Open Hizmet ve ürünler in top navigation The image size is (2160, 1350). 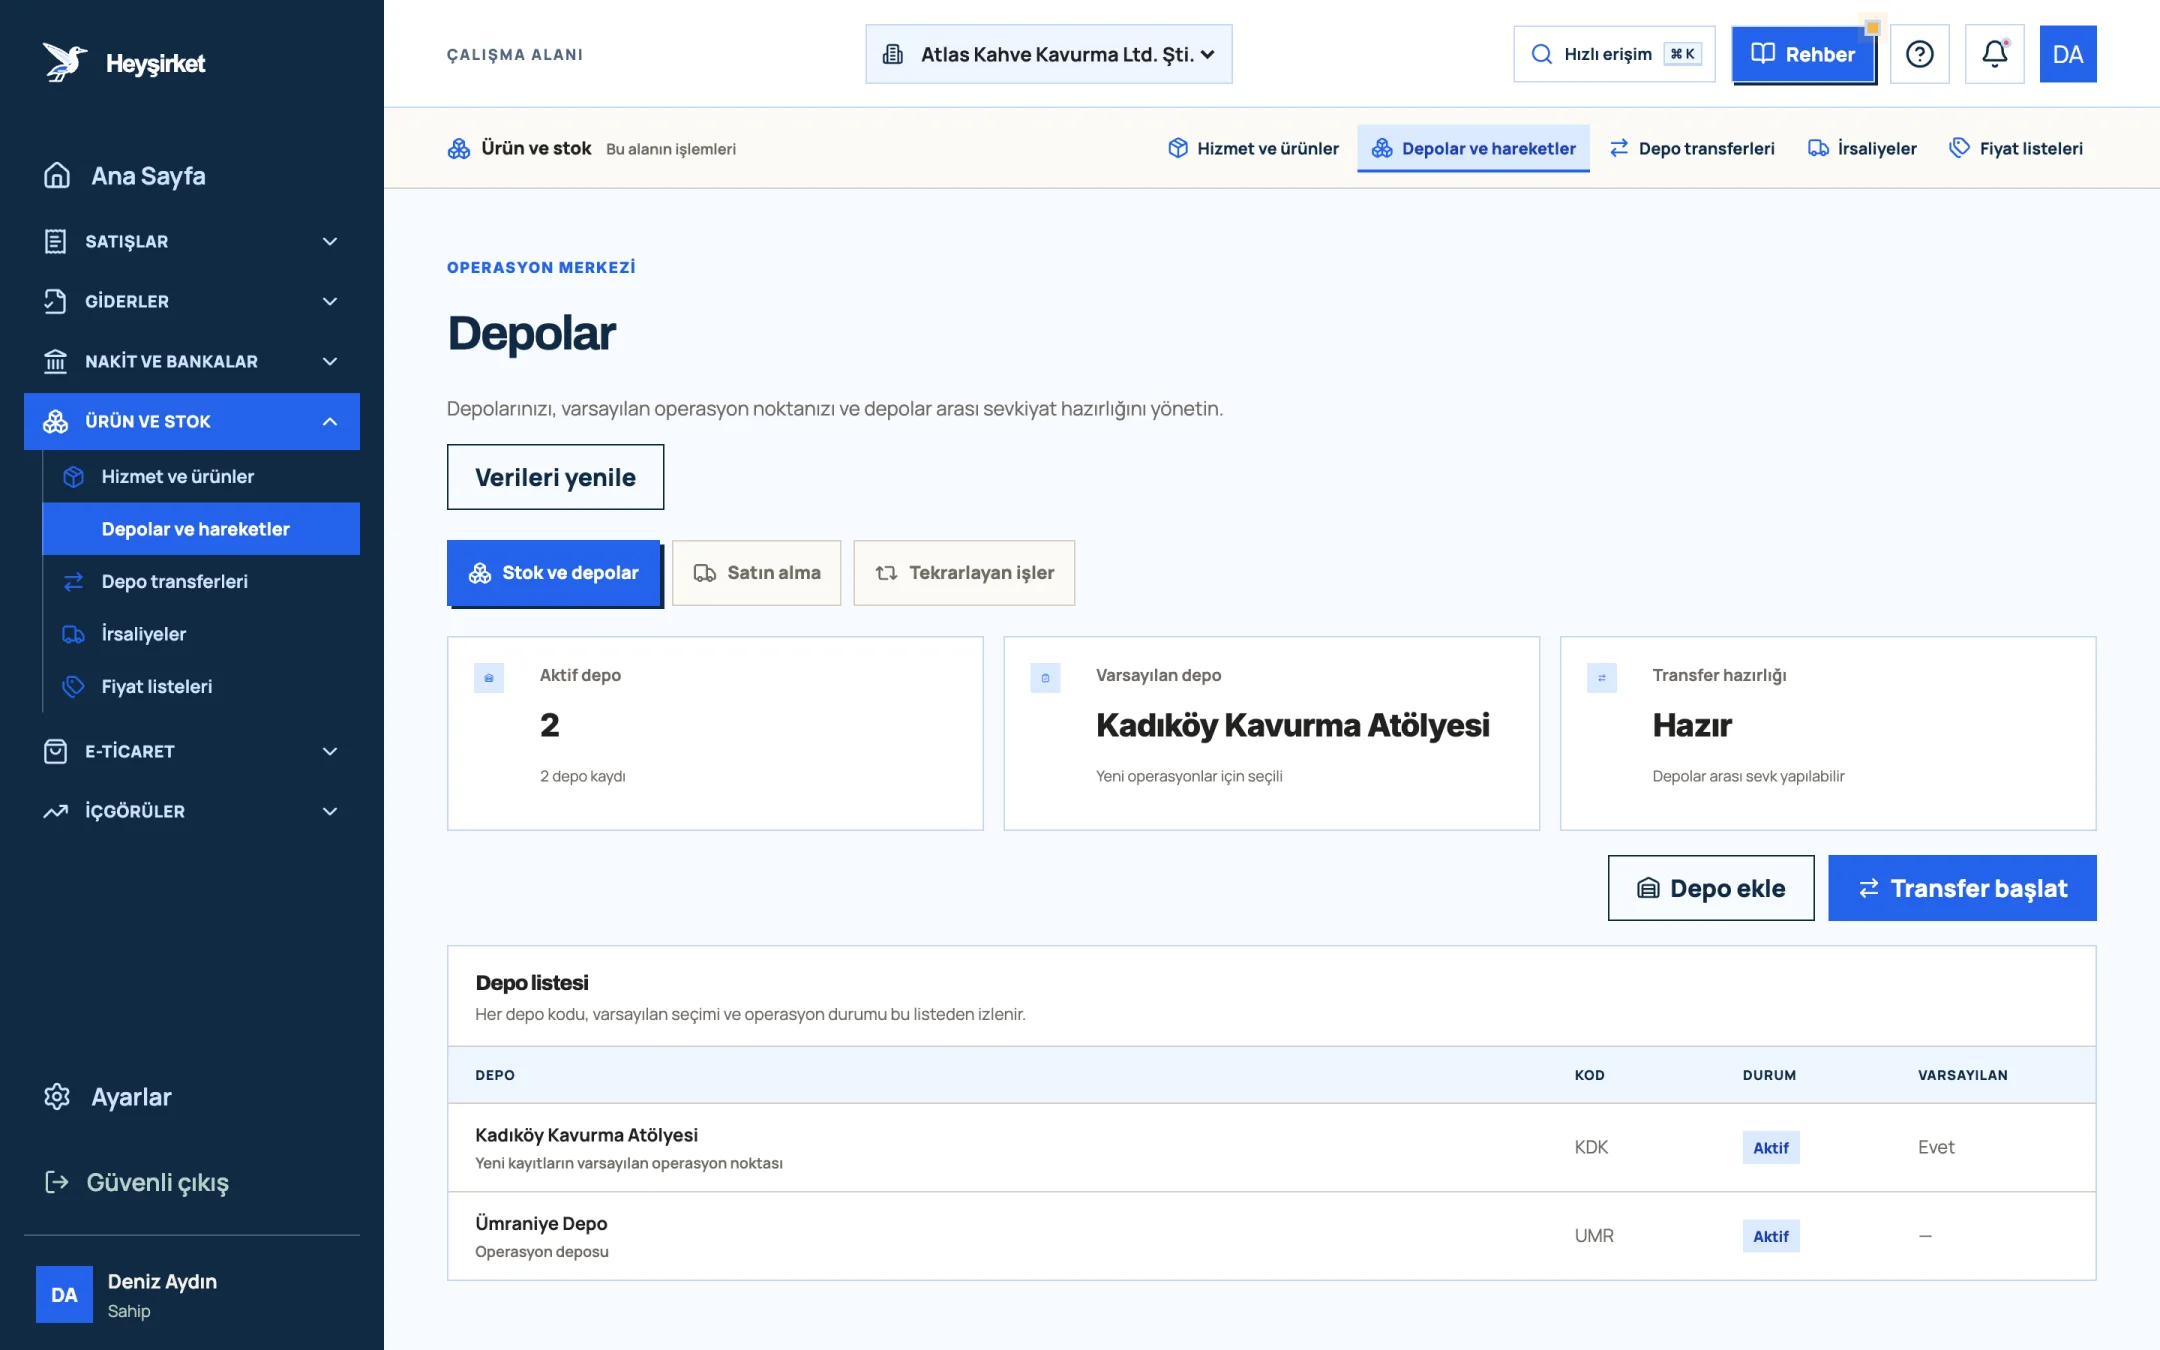coord(1253,149)
